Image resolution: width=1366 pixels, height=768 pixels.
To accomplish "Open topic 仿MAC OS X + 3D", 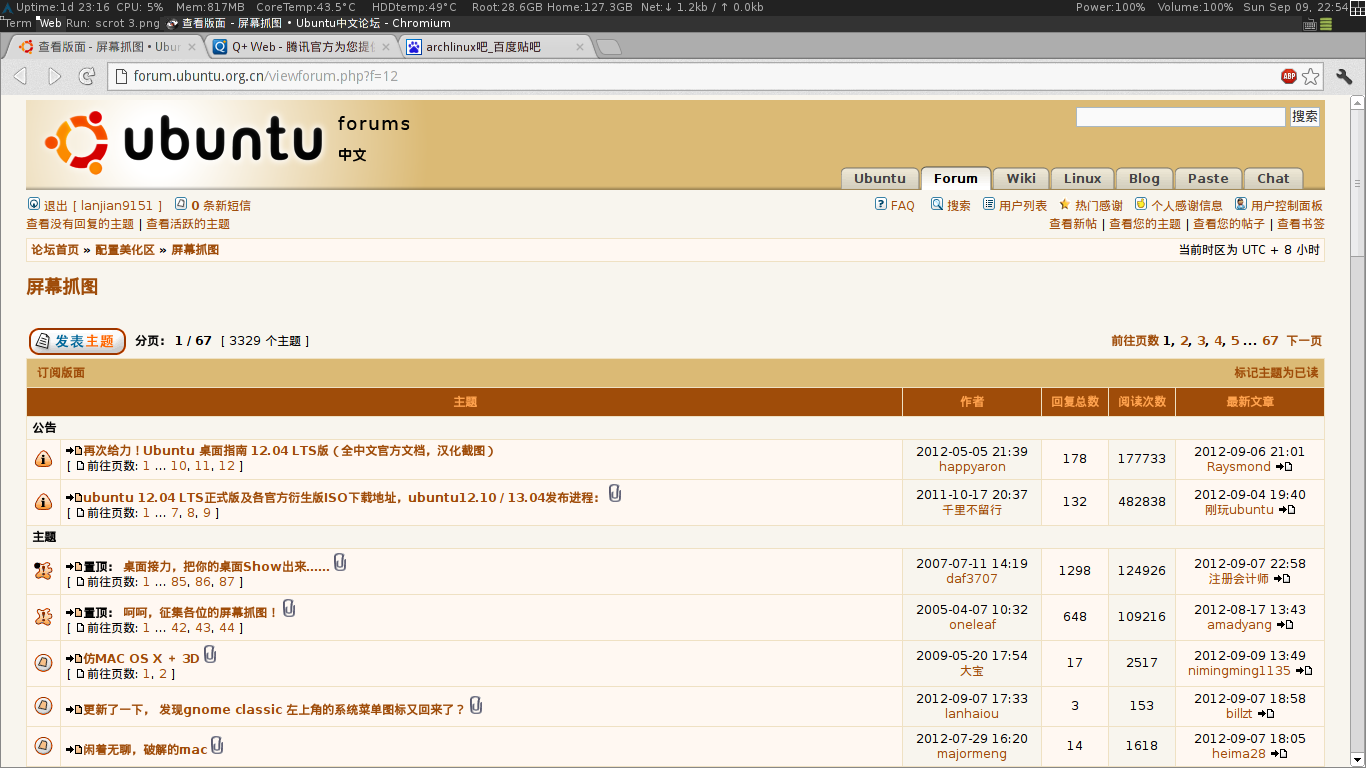I will 141,659.
